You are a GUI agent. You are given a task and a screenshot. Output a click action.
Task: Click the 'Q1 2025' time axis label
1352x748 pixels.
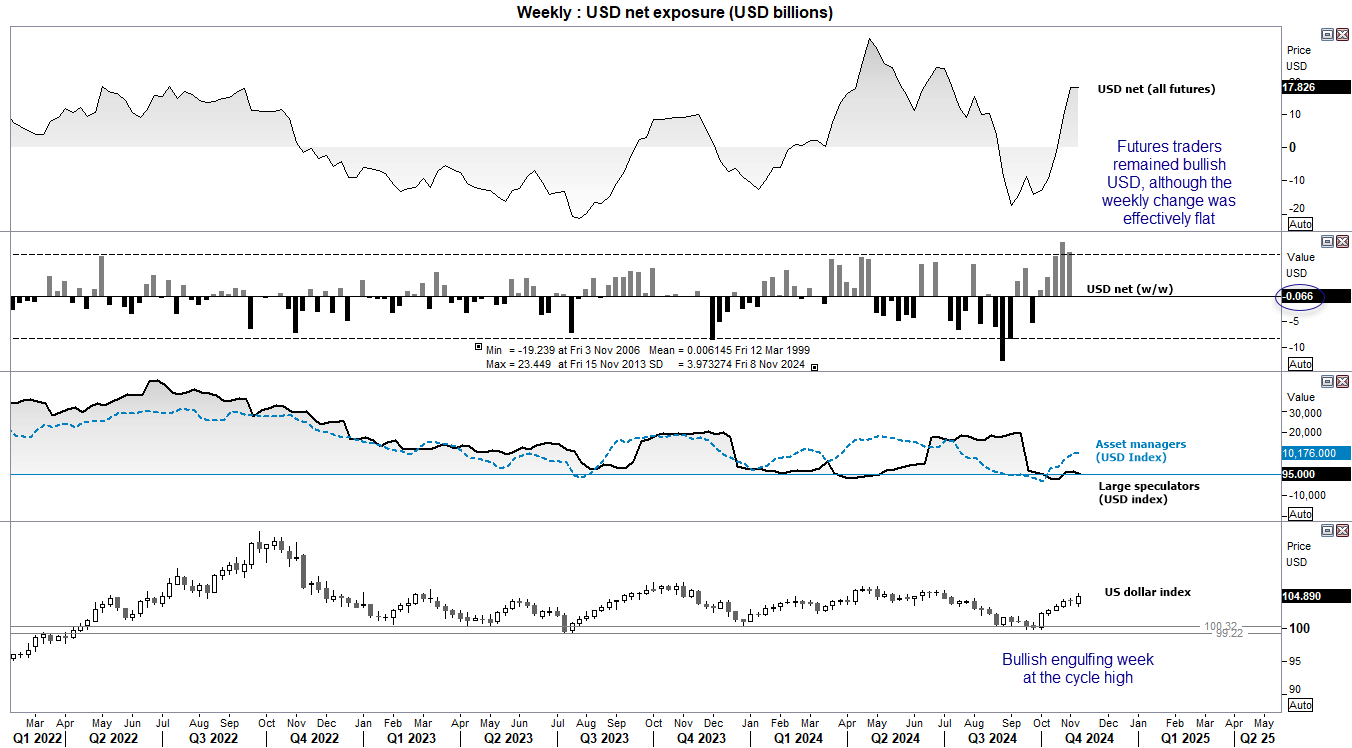[x=1184, y=739]
